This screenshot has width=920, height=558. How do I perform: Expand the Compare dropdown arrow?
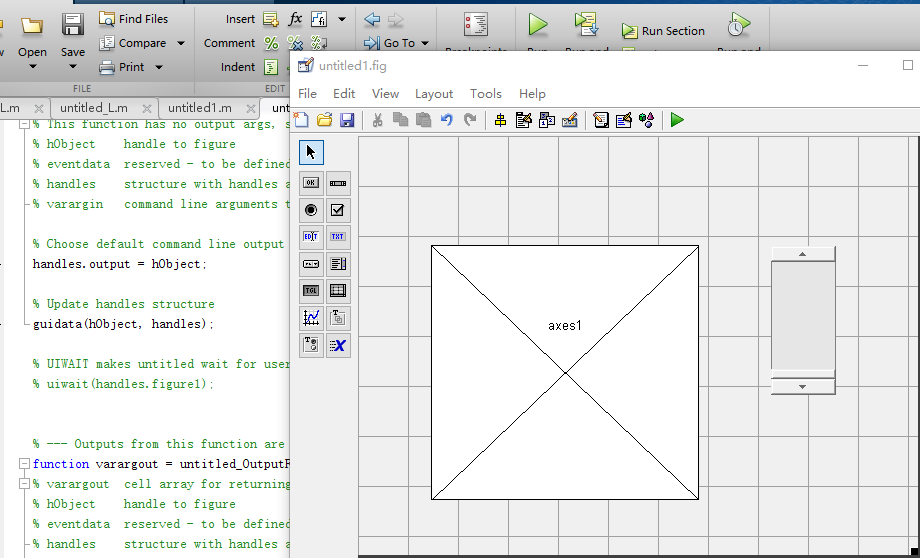tap(181, 43)
